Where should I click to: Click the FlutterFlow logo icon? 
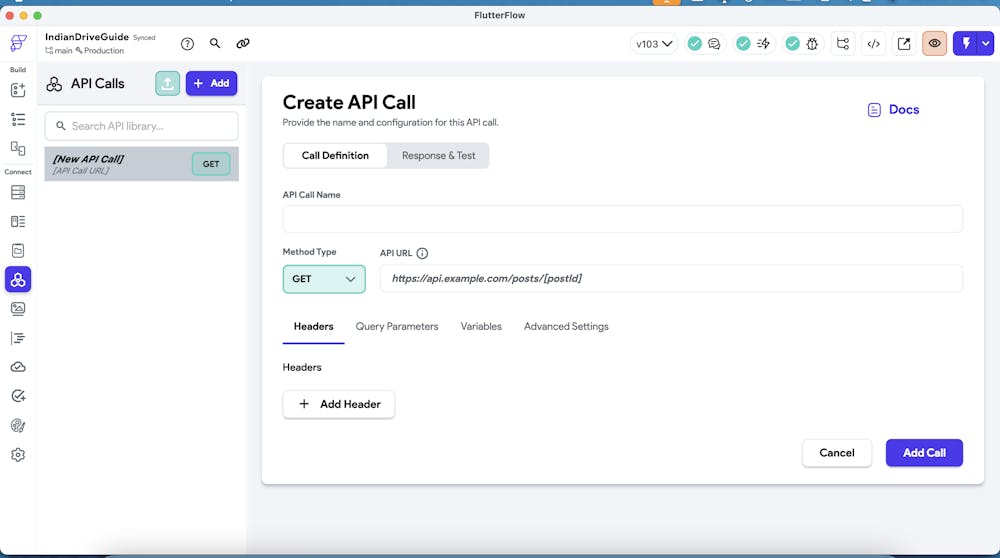click(18, 43)
